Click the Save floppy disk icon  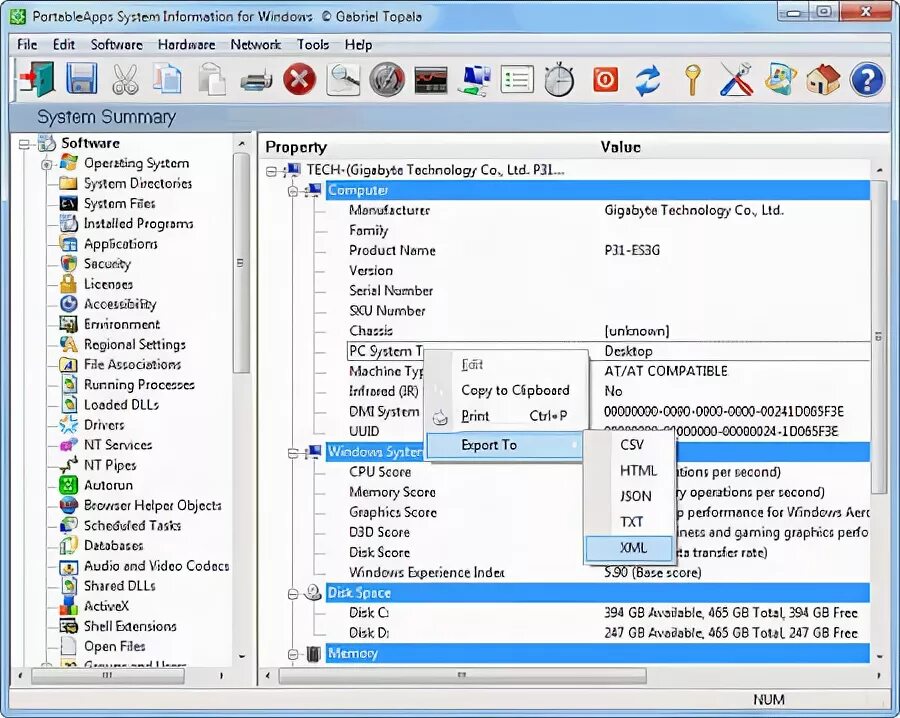pyautogui.click(x=82, y=79)
